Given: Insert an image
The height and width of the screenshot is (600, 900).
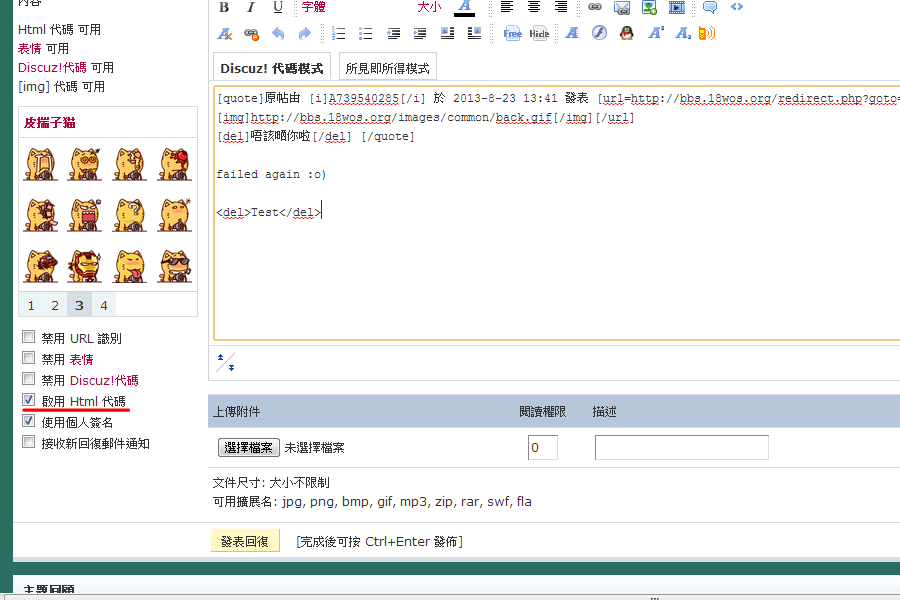Looking at the screenshot, I should 649,7.
